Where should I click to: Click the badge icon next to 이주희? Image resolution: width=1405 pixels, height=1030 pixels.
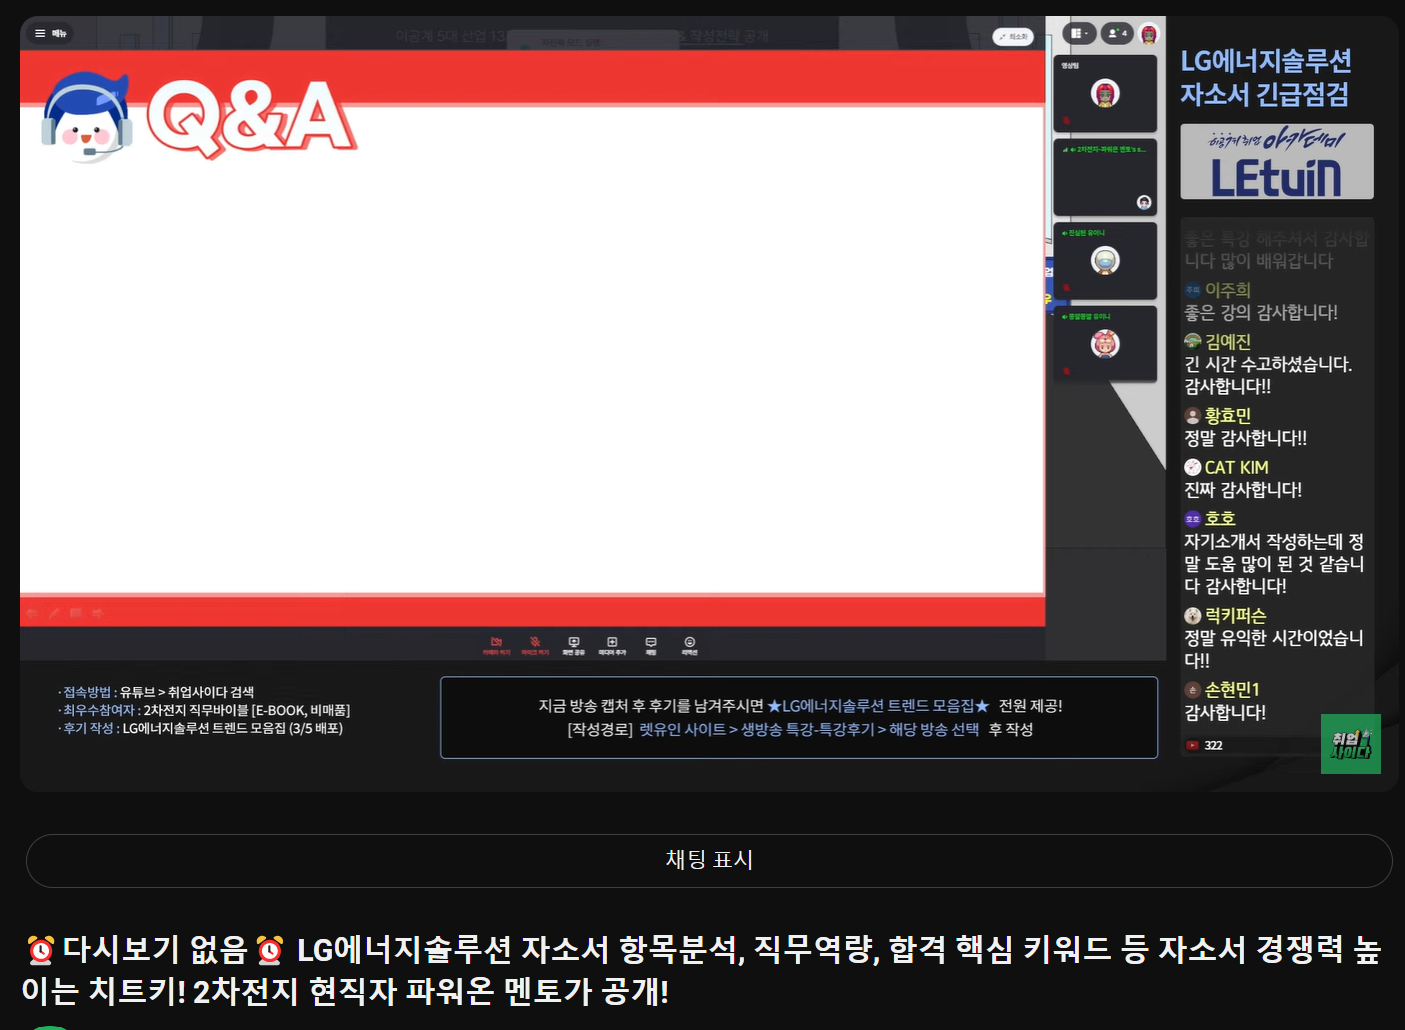(x=1192, y=290)
